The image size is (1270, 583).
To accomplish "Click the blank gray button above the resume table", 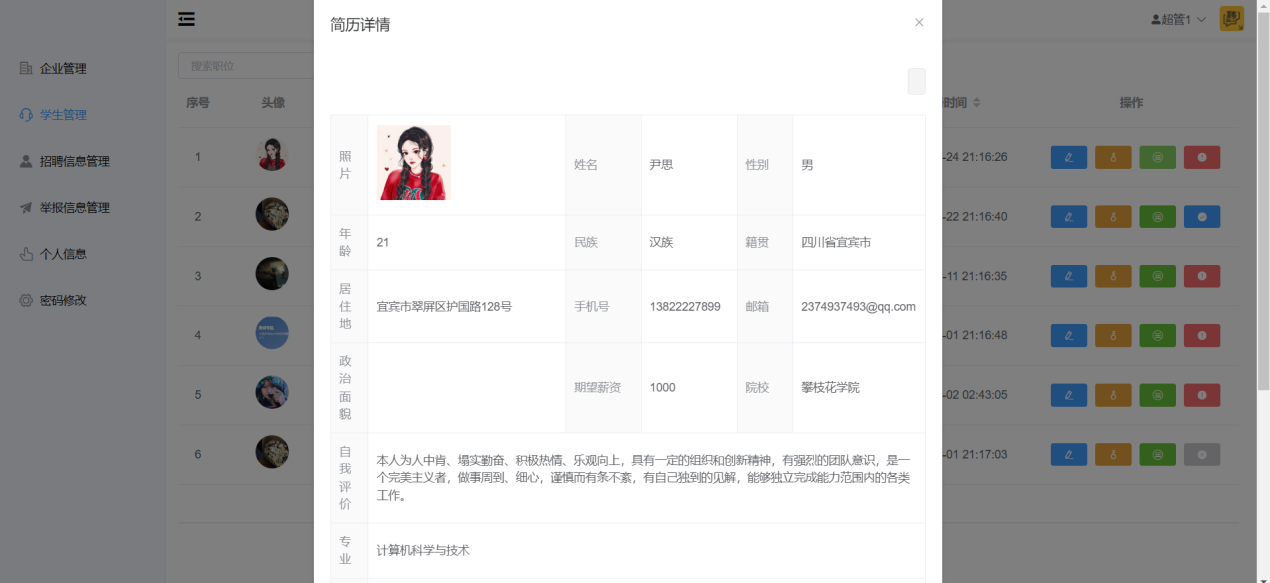I will [x=916, y=81].
